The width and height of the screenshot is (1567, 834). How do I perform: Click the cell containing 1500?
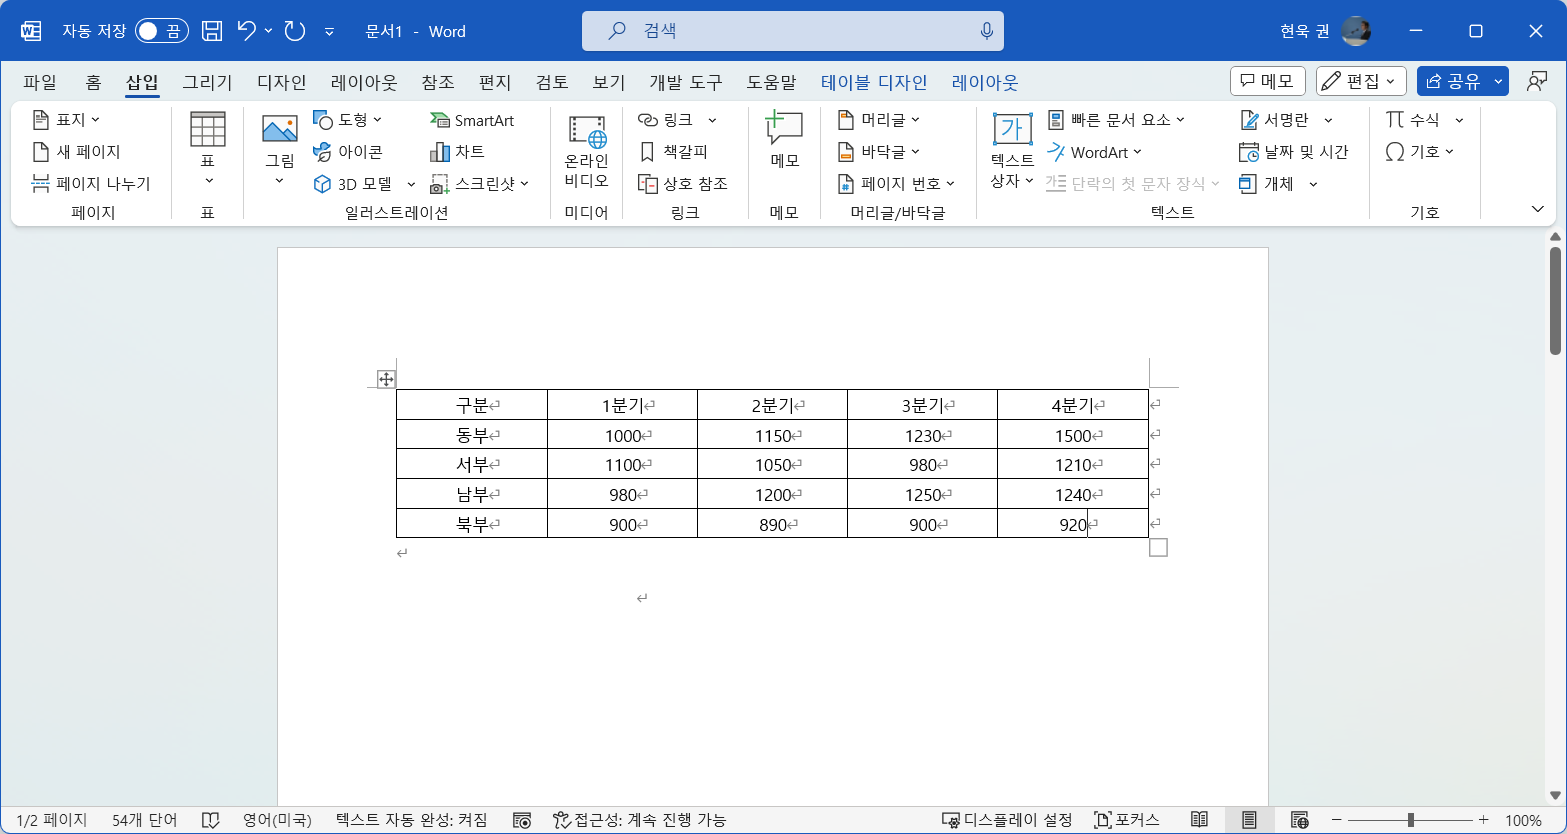click(1073, 435)
